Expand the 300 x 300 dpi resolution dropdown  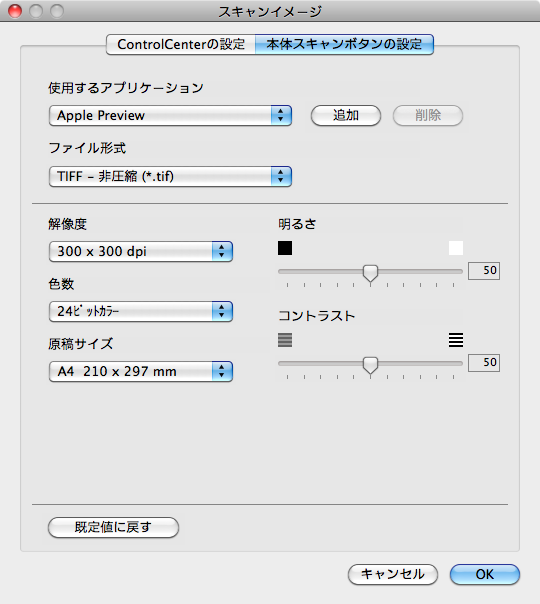coord(141,252)
